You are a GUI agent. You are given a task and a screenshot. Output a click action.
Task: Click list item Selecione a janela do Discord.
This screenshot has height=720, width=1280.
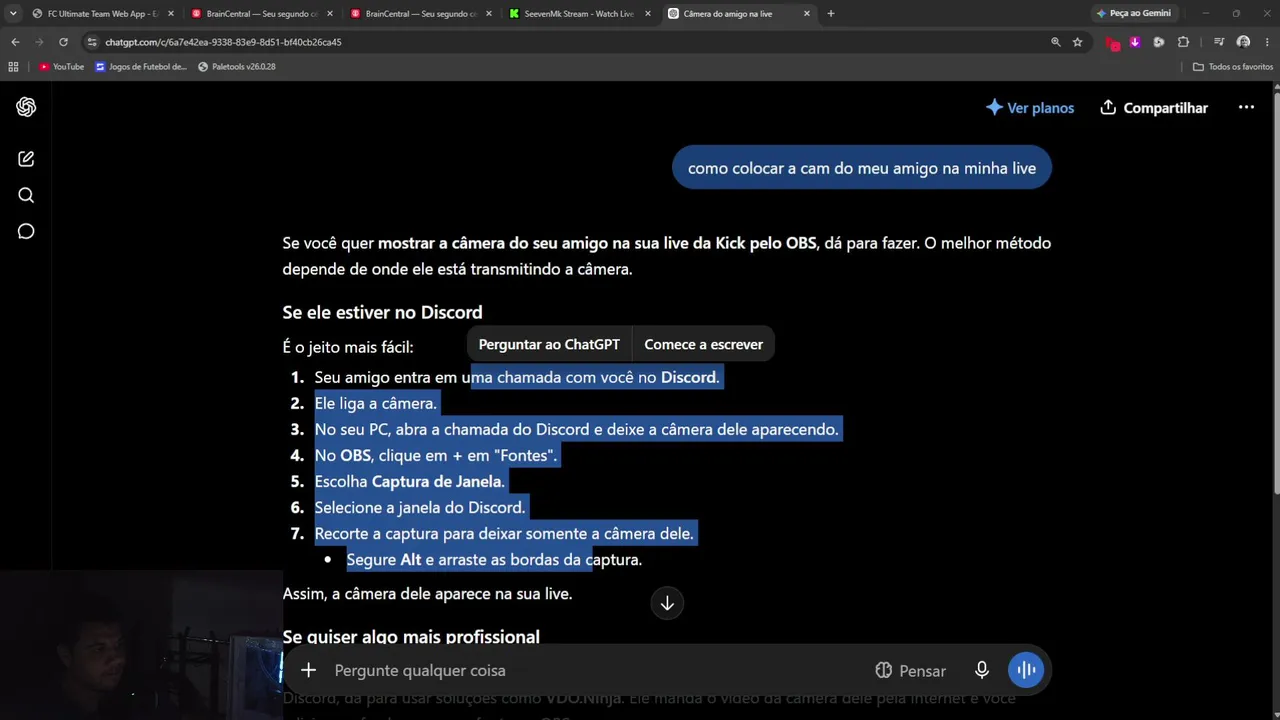tap(420, 507)
